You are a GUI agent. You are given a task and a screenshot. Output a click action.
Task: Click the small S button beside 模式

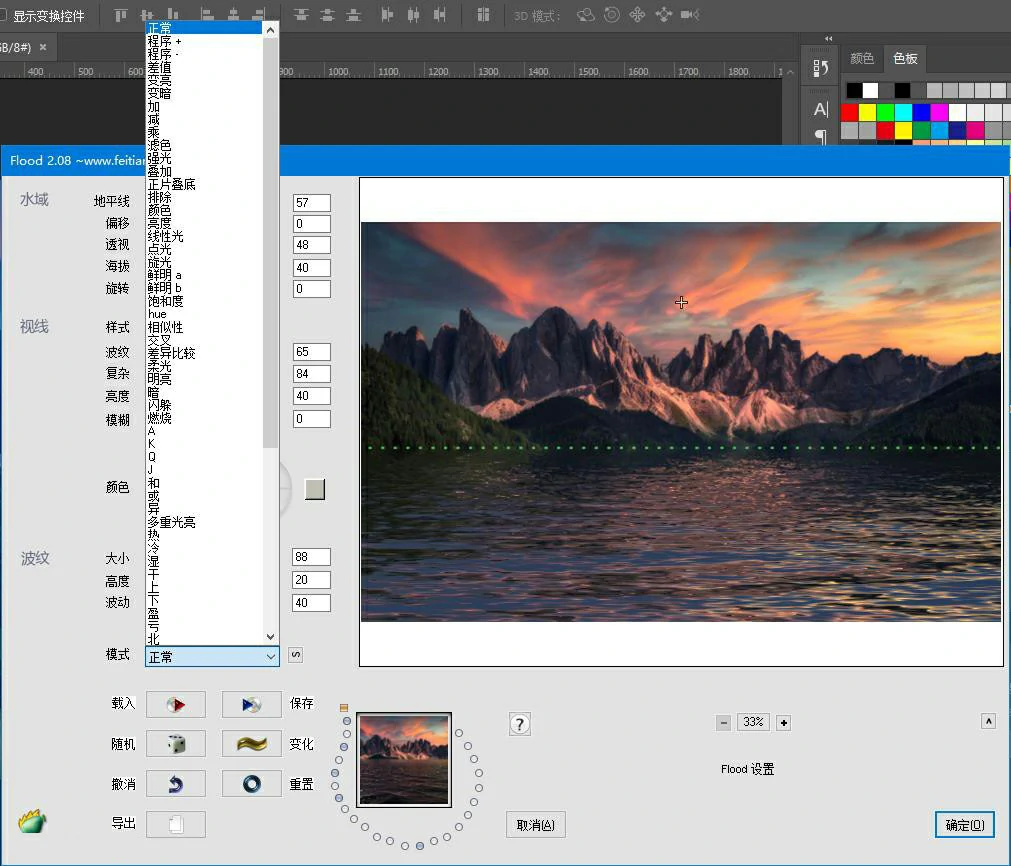[x=295, y=655]
